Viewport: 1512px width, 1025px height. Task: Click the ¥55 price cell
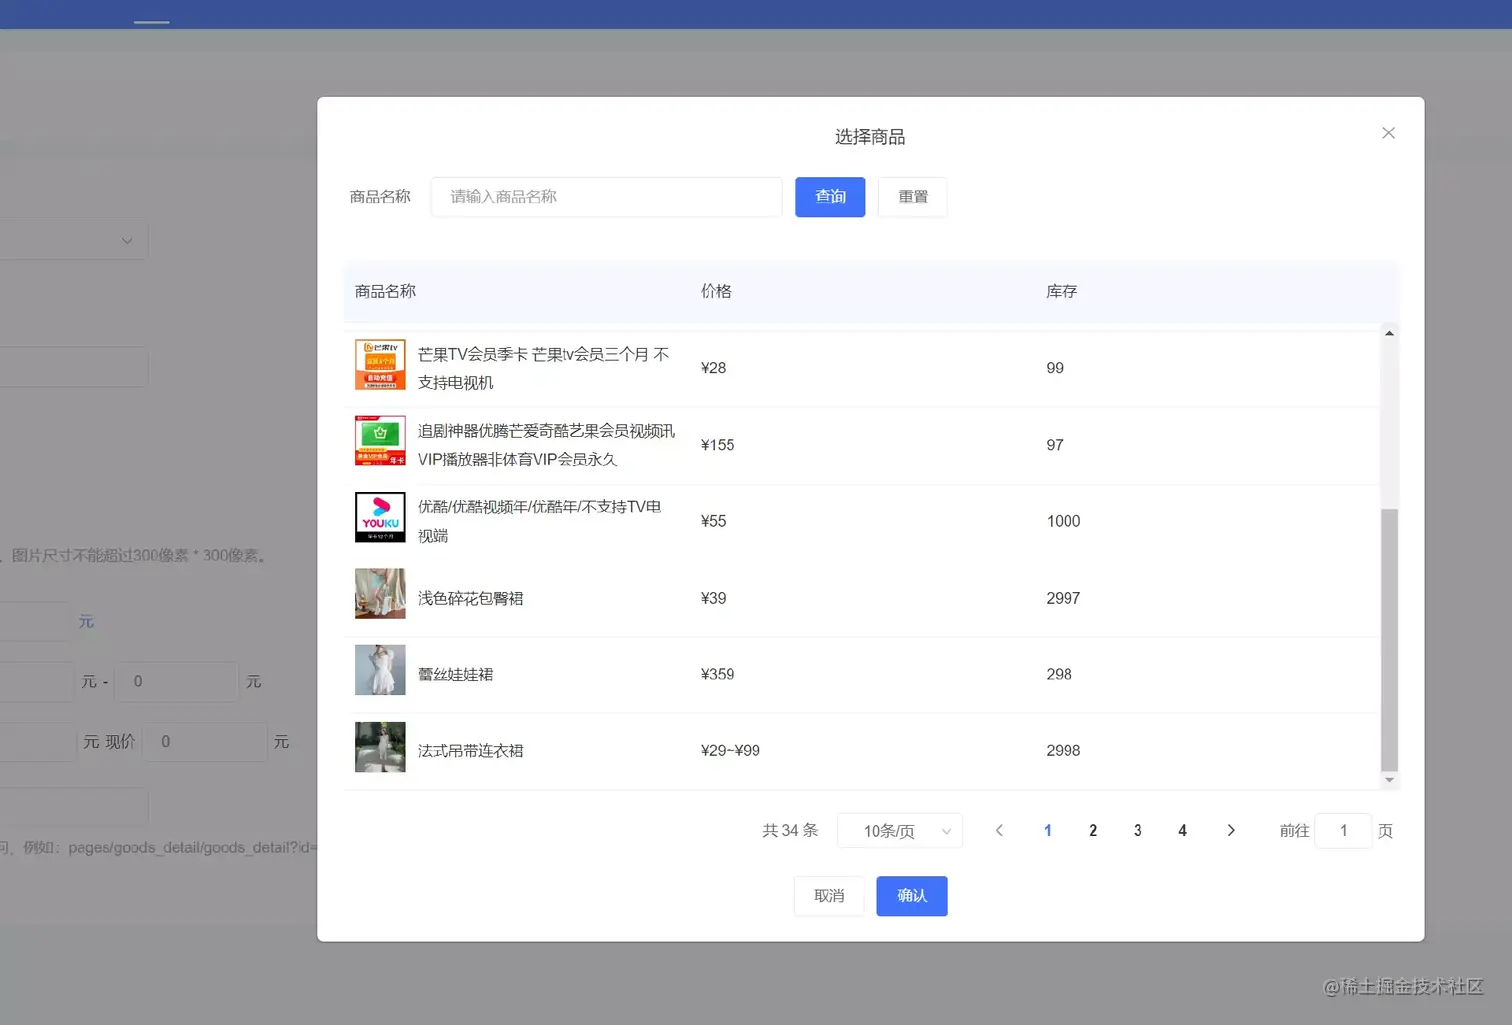click(x=714, y=521)
